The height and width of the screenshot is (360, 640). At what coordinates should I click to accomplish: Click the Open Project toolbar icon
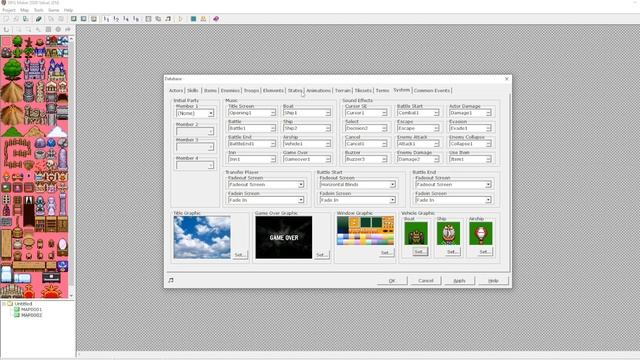[16, 19]
